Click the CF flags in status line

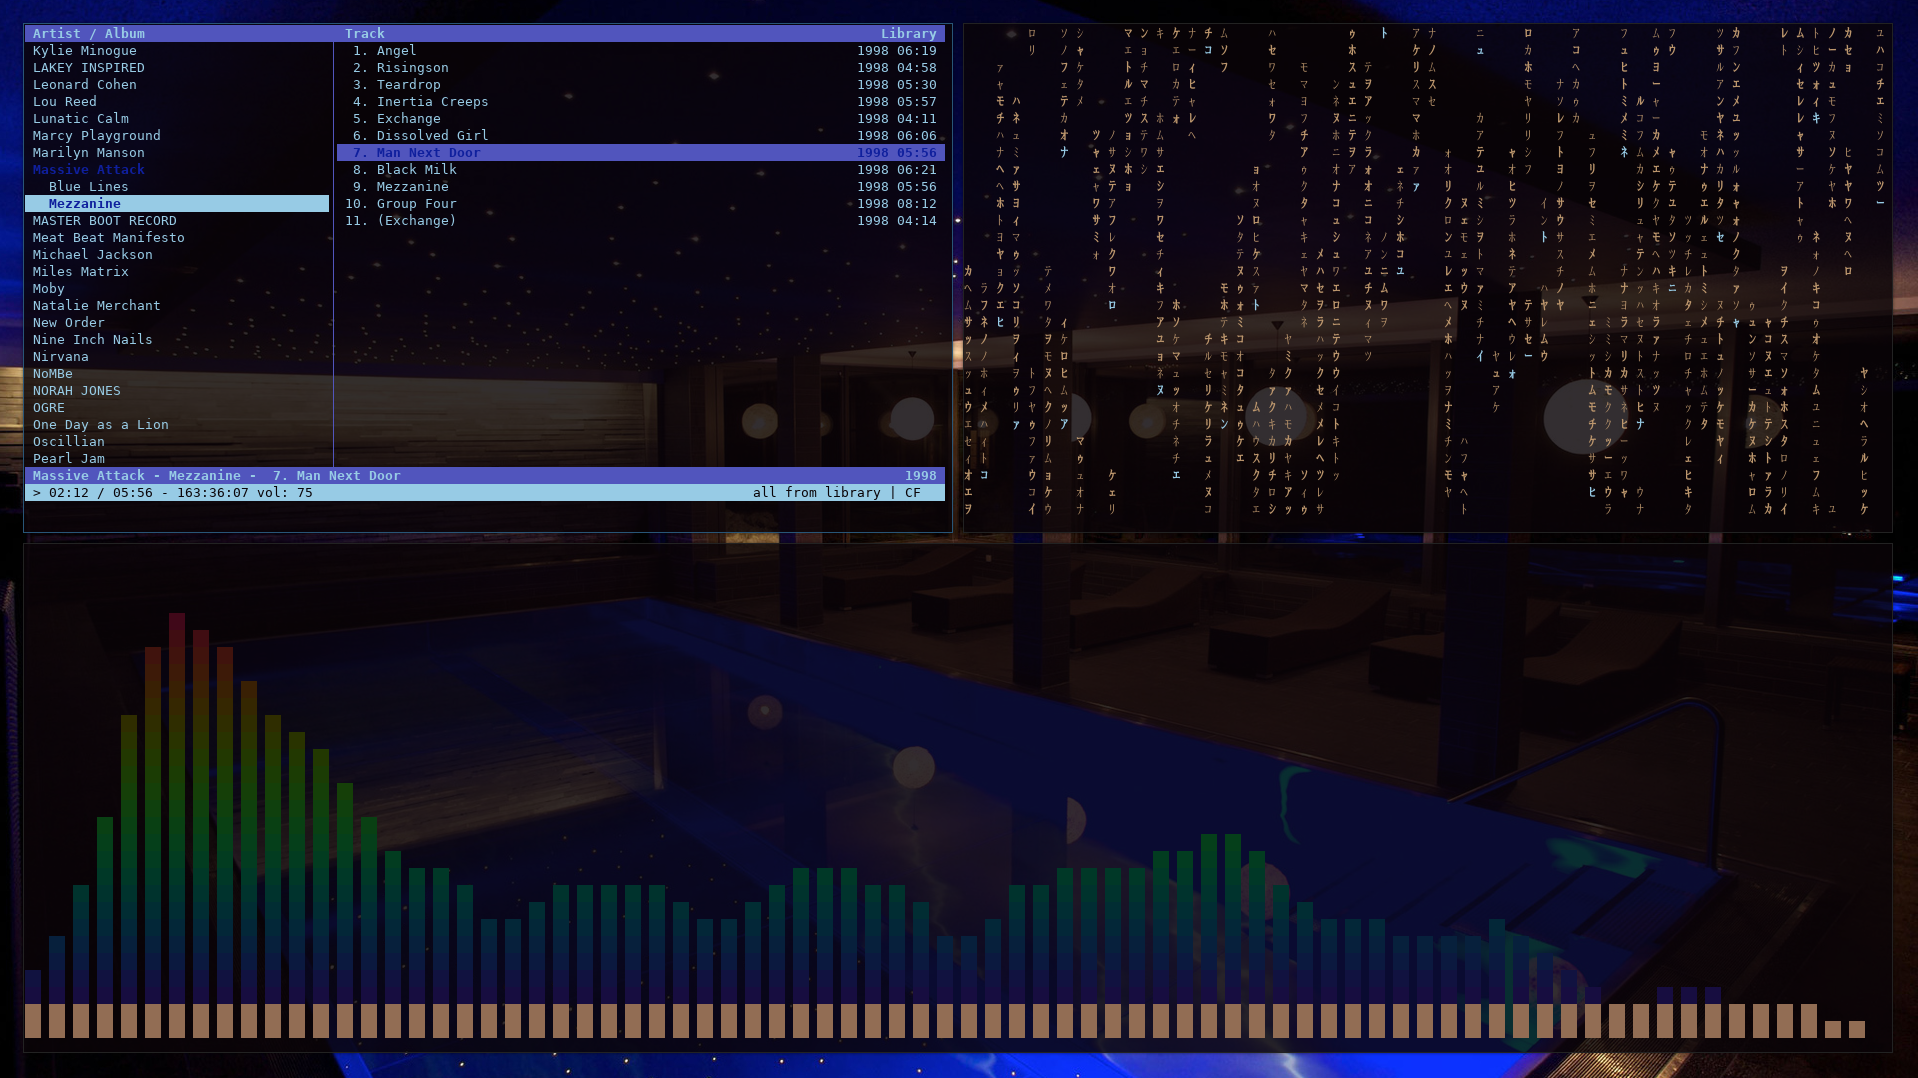point(912,493)
